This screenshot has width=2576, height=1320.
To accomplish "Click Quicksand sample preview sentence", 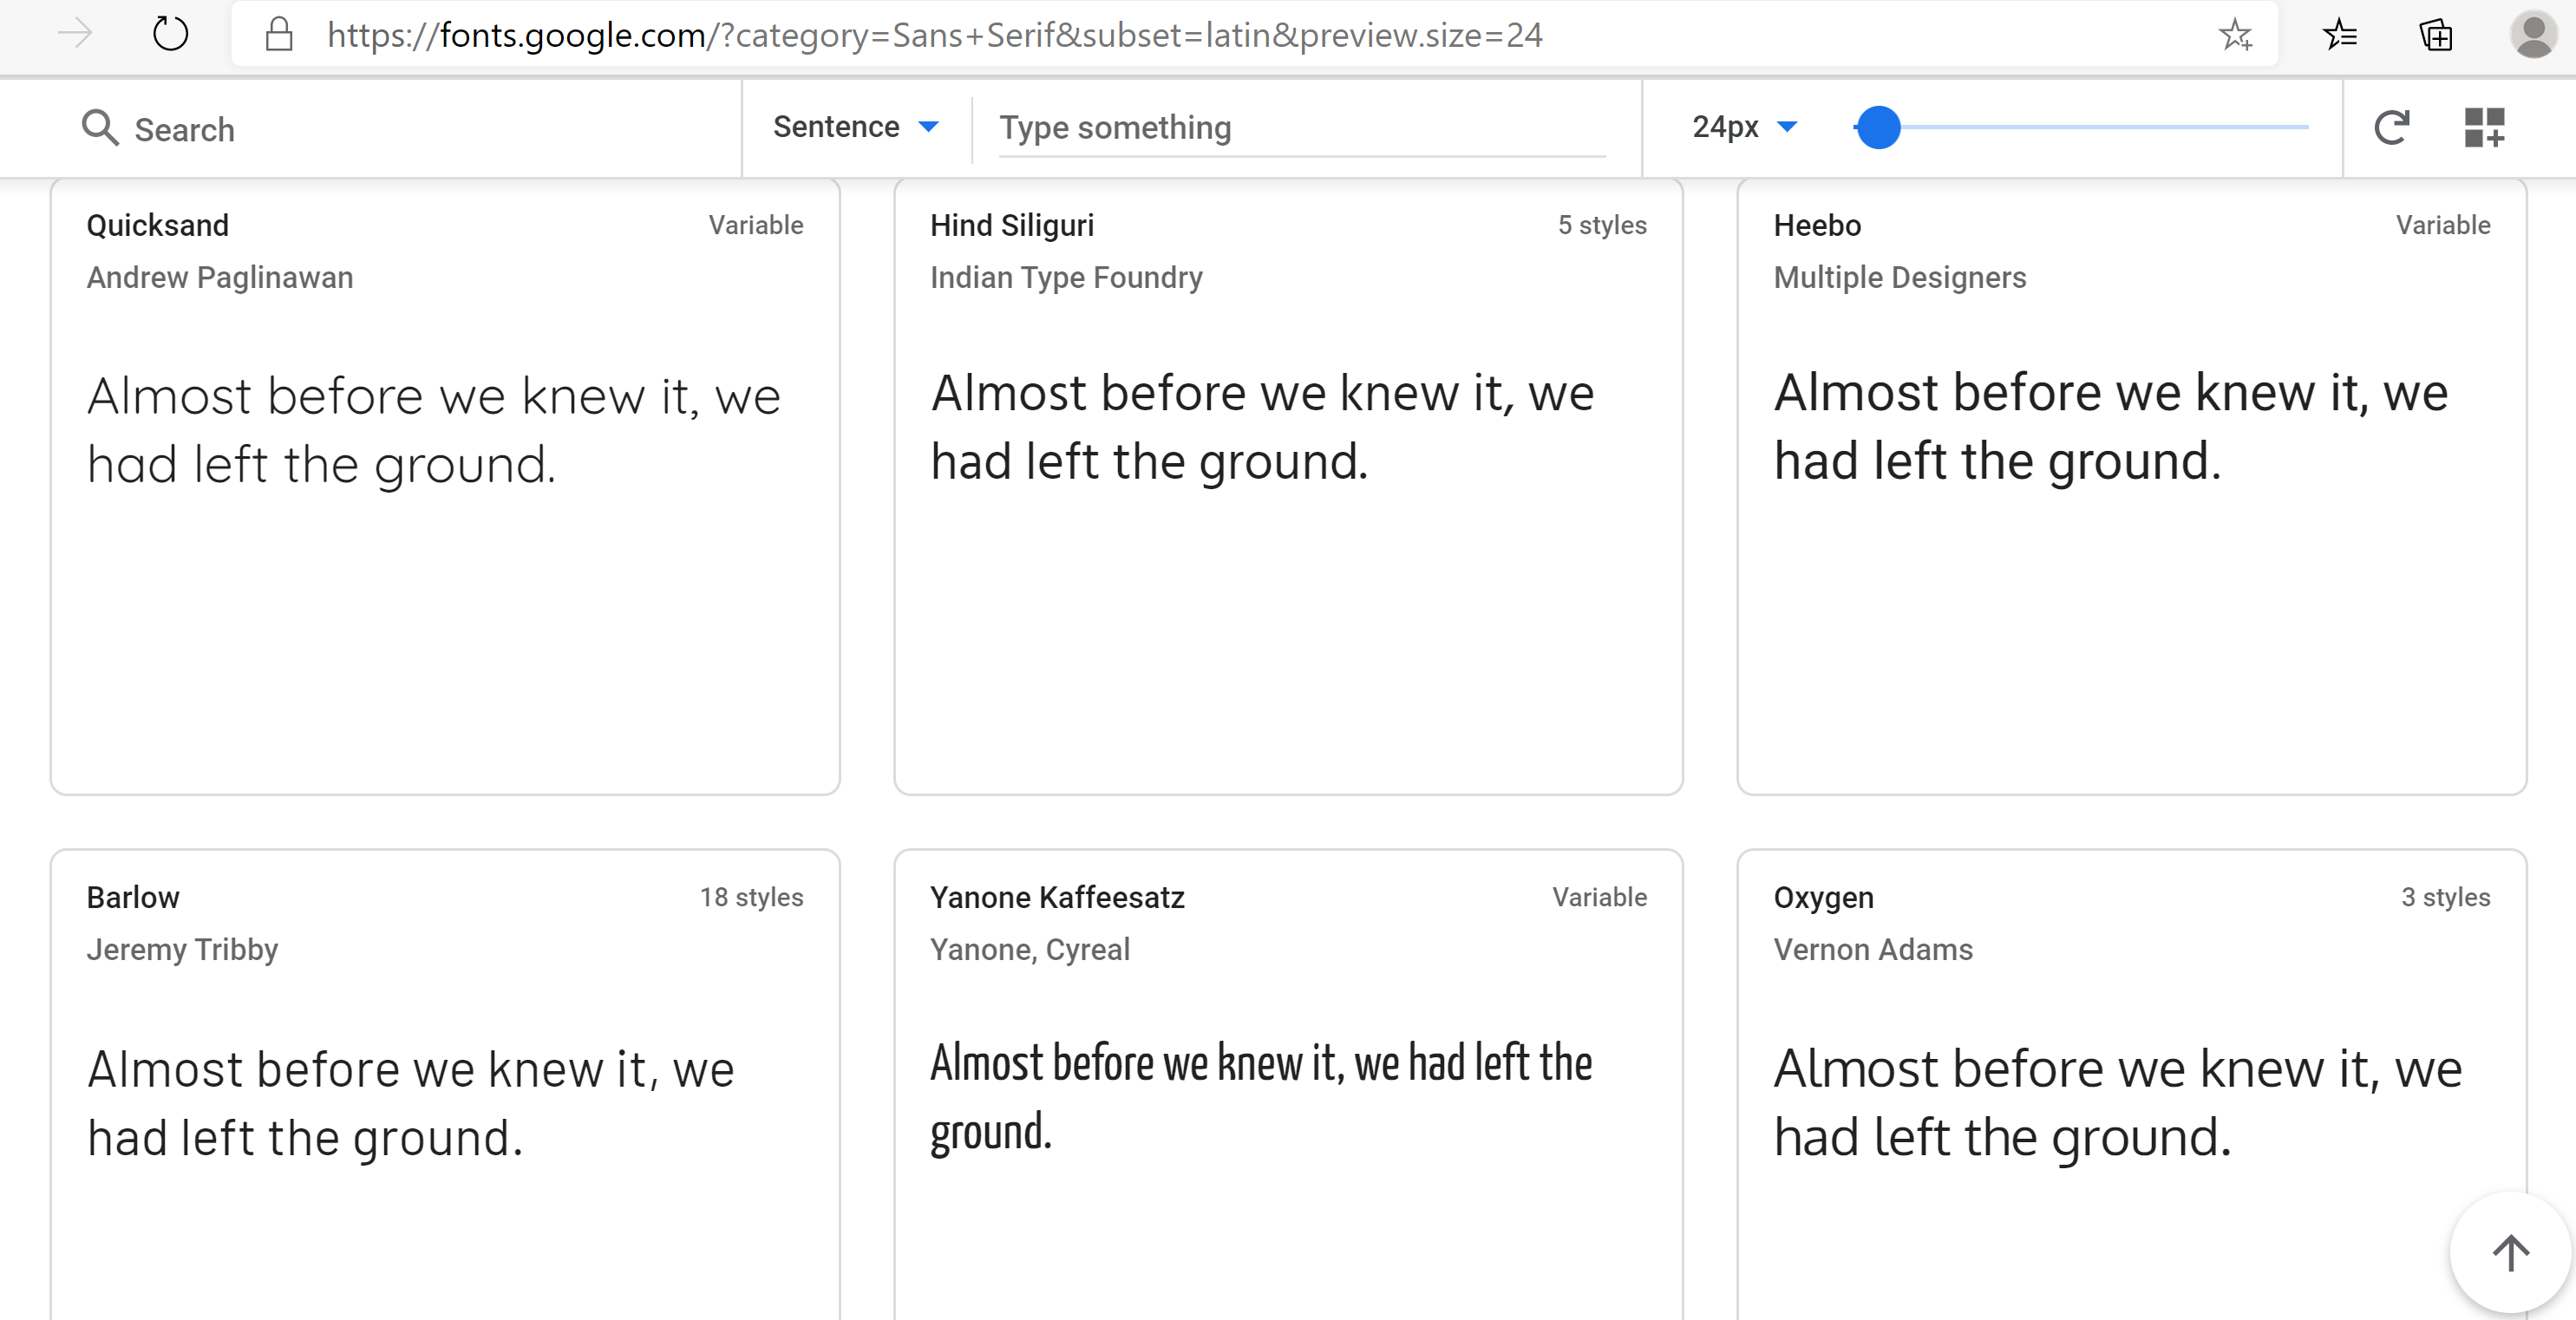I will 433,430.
